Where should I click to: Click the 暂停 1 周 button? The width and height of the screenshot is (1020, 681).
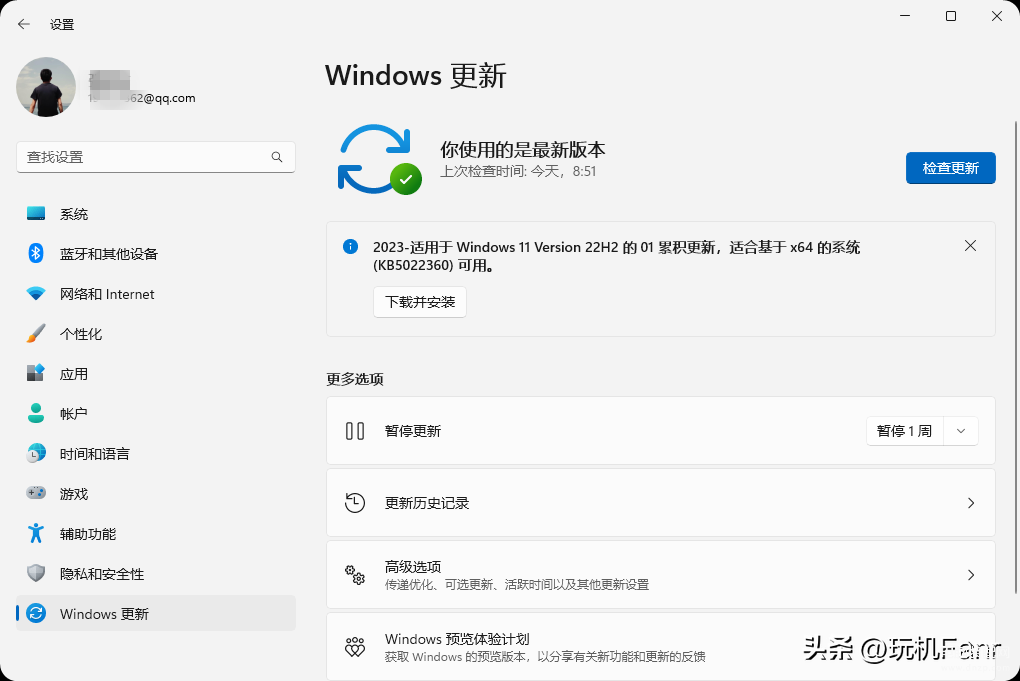tap(904, 431)
